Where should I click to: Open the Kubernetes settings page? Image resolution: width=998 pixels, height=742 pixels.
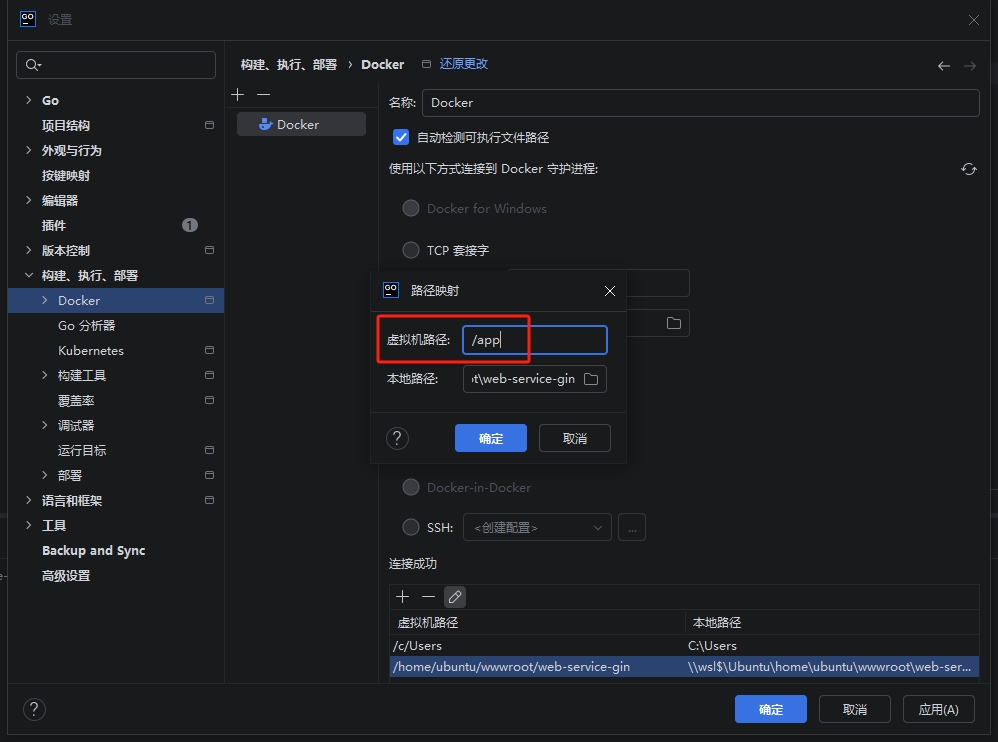(91, 350)
